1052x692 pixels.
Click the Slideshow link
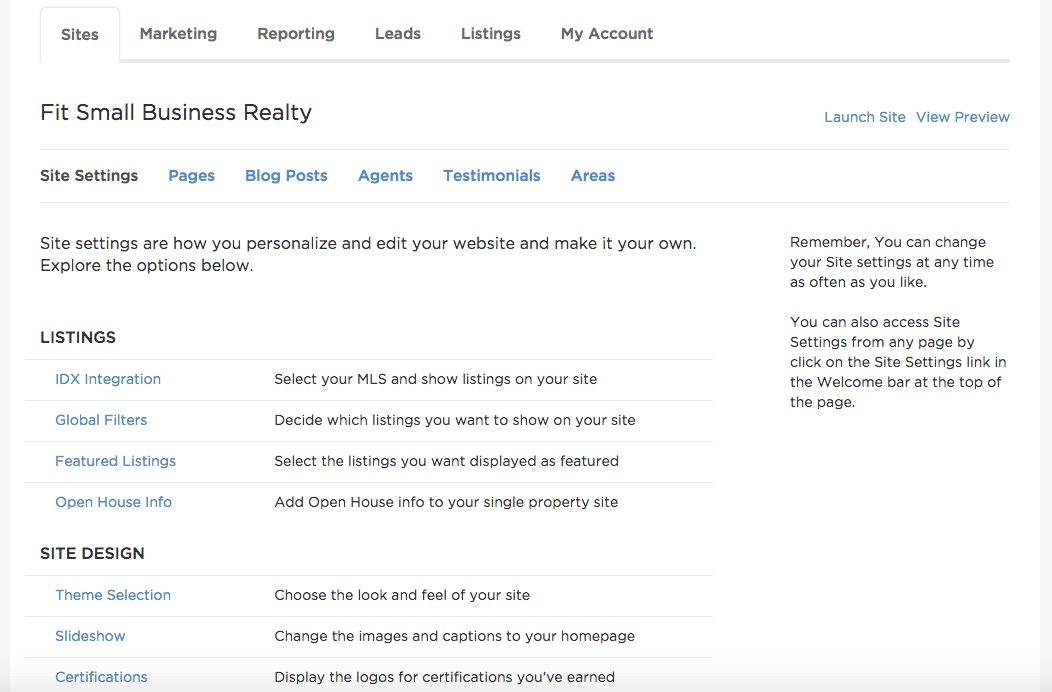click(x=90, y=636)
